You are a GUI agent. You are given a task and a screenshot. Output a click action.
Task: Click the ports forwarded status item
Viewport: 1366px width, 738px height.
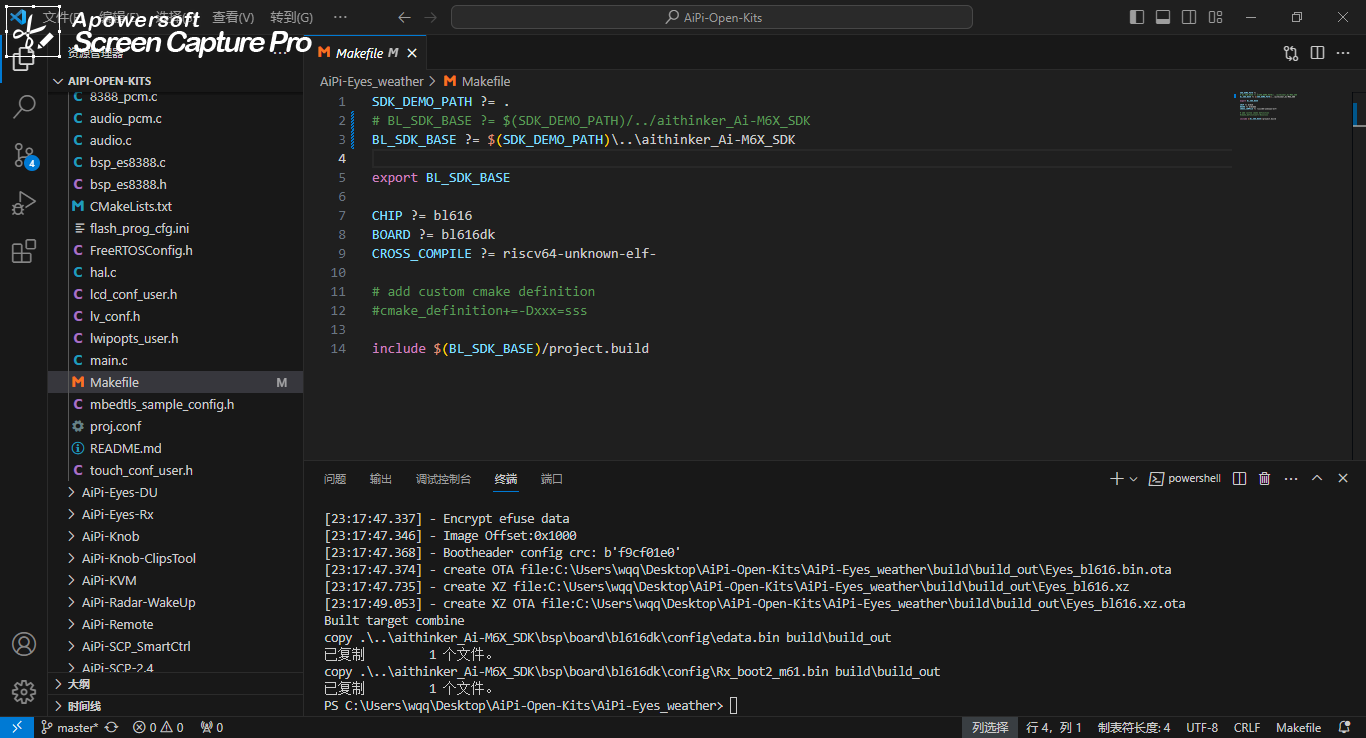(212, 728)
